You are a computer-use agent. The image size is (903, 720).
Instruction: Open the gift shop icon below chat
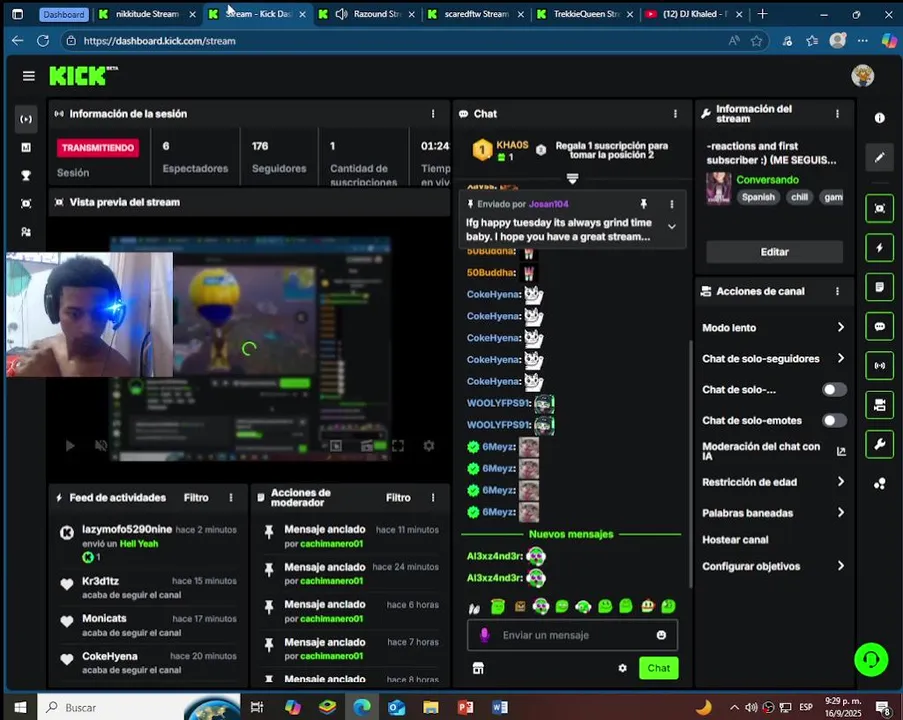tap(478, 668)
